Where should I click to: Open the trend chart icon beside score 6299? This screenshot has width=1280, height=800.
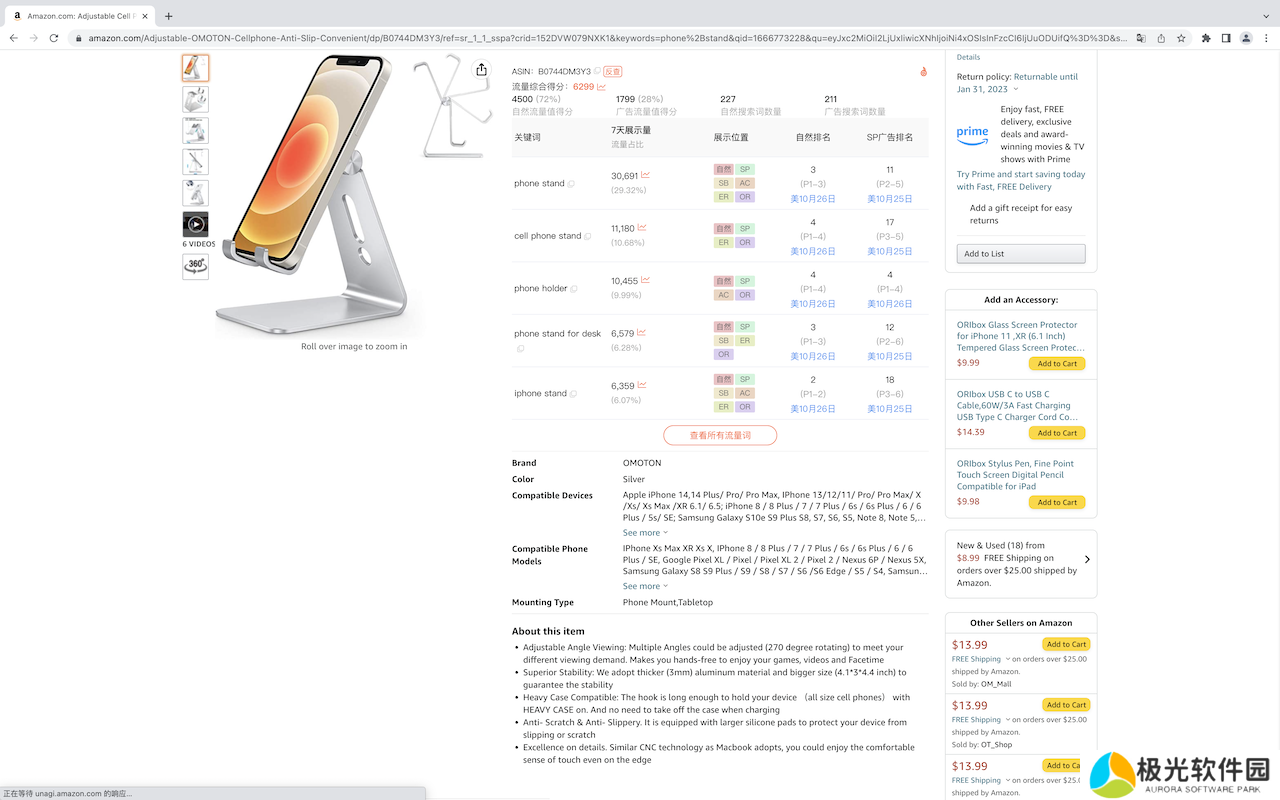click(601, 87)
